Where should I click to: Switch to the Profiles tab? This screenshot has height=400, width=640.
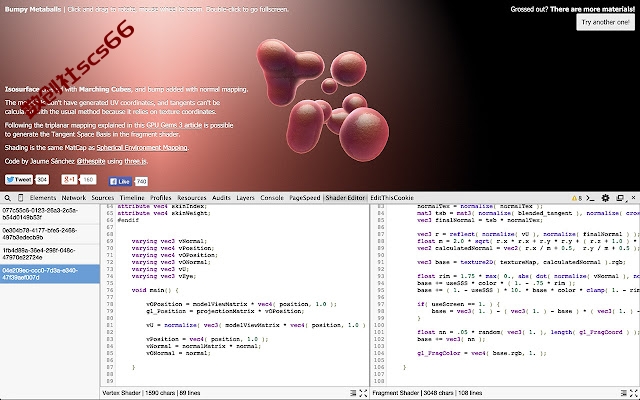pyautogui.click(x=160, y=198)
